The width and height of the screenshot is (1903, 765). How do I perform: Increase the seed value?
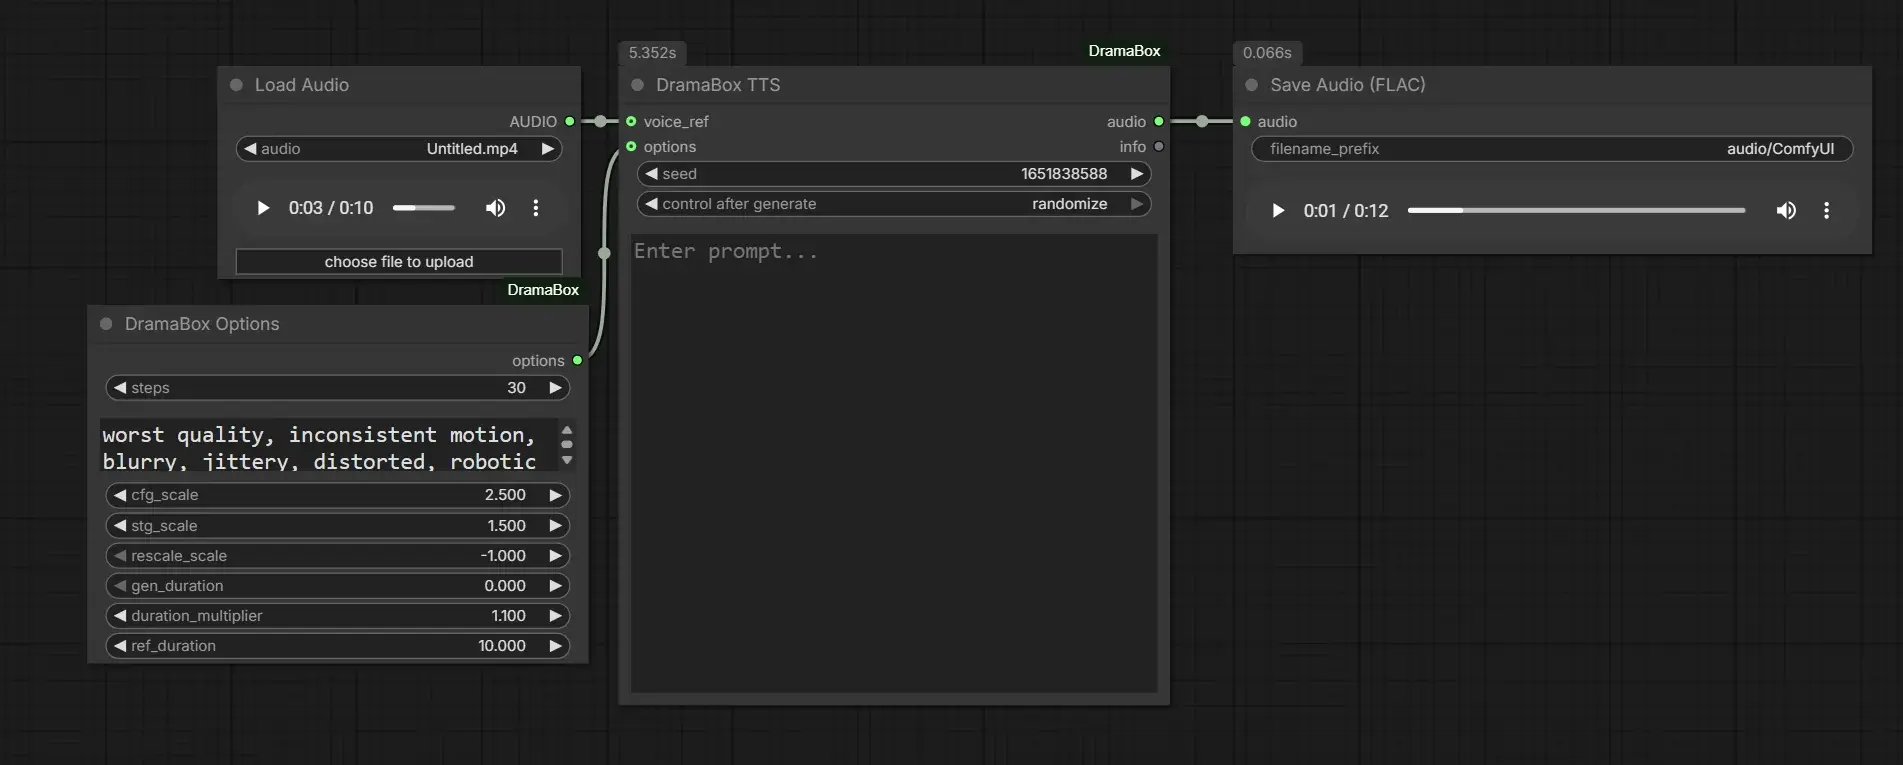point(1137,174)
